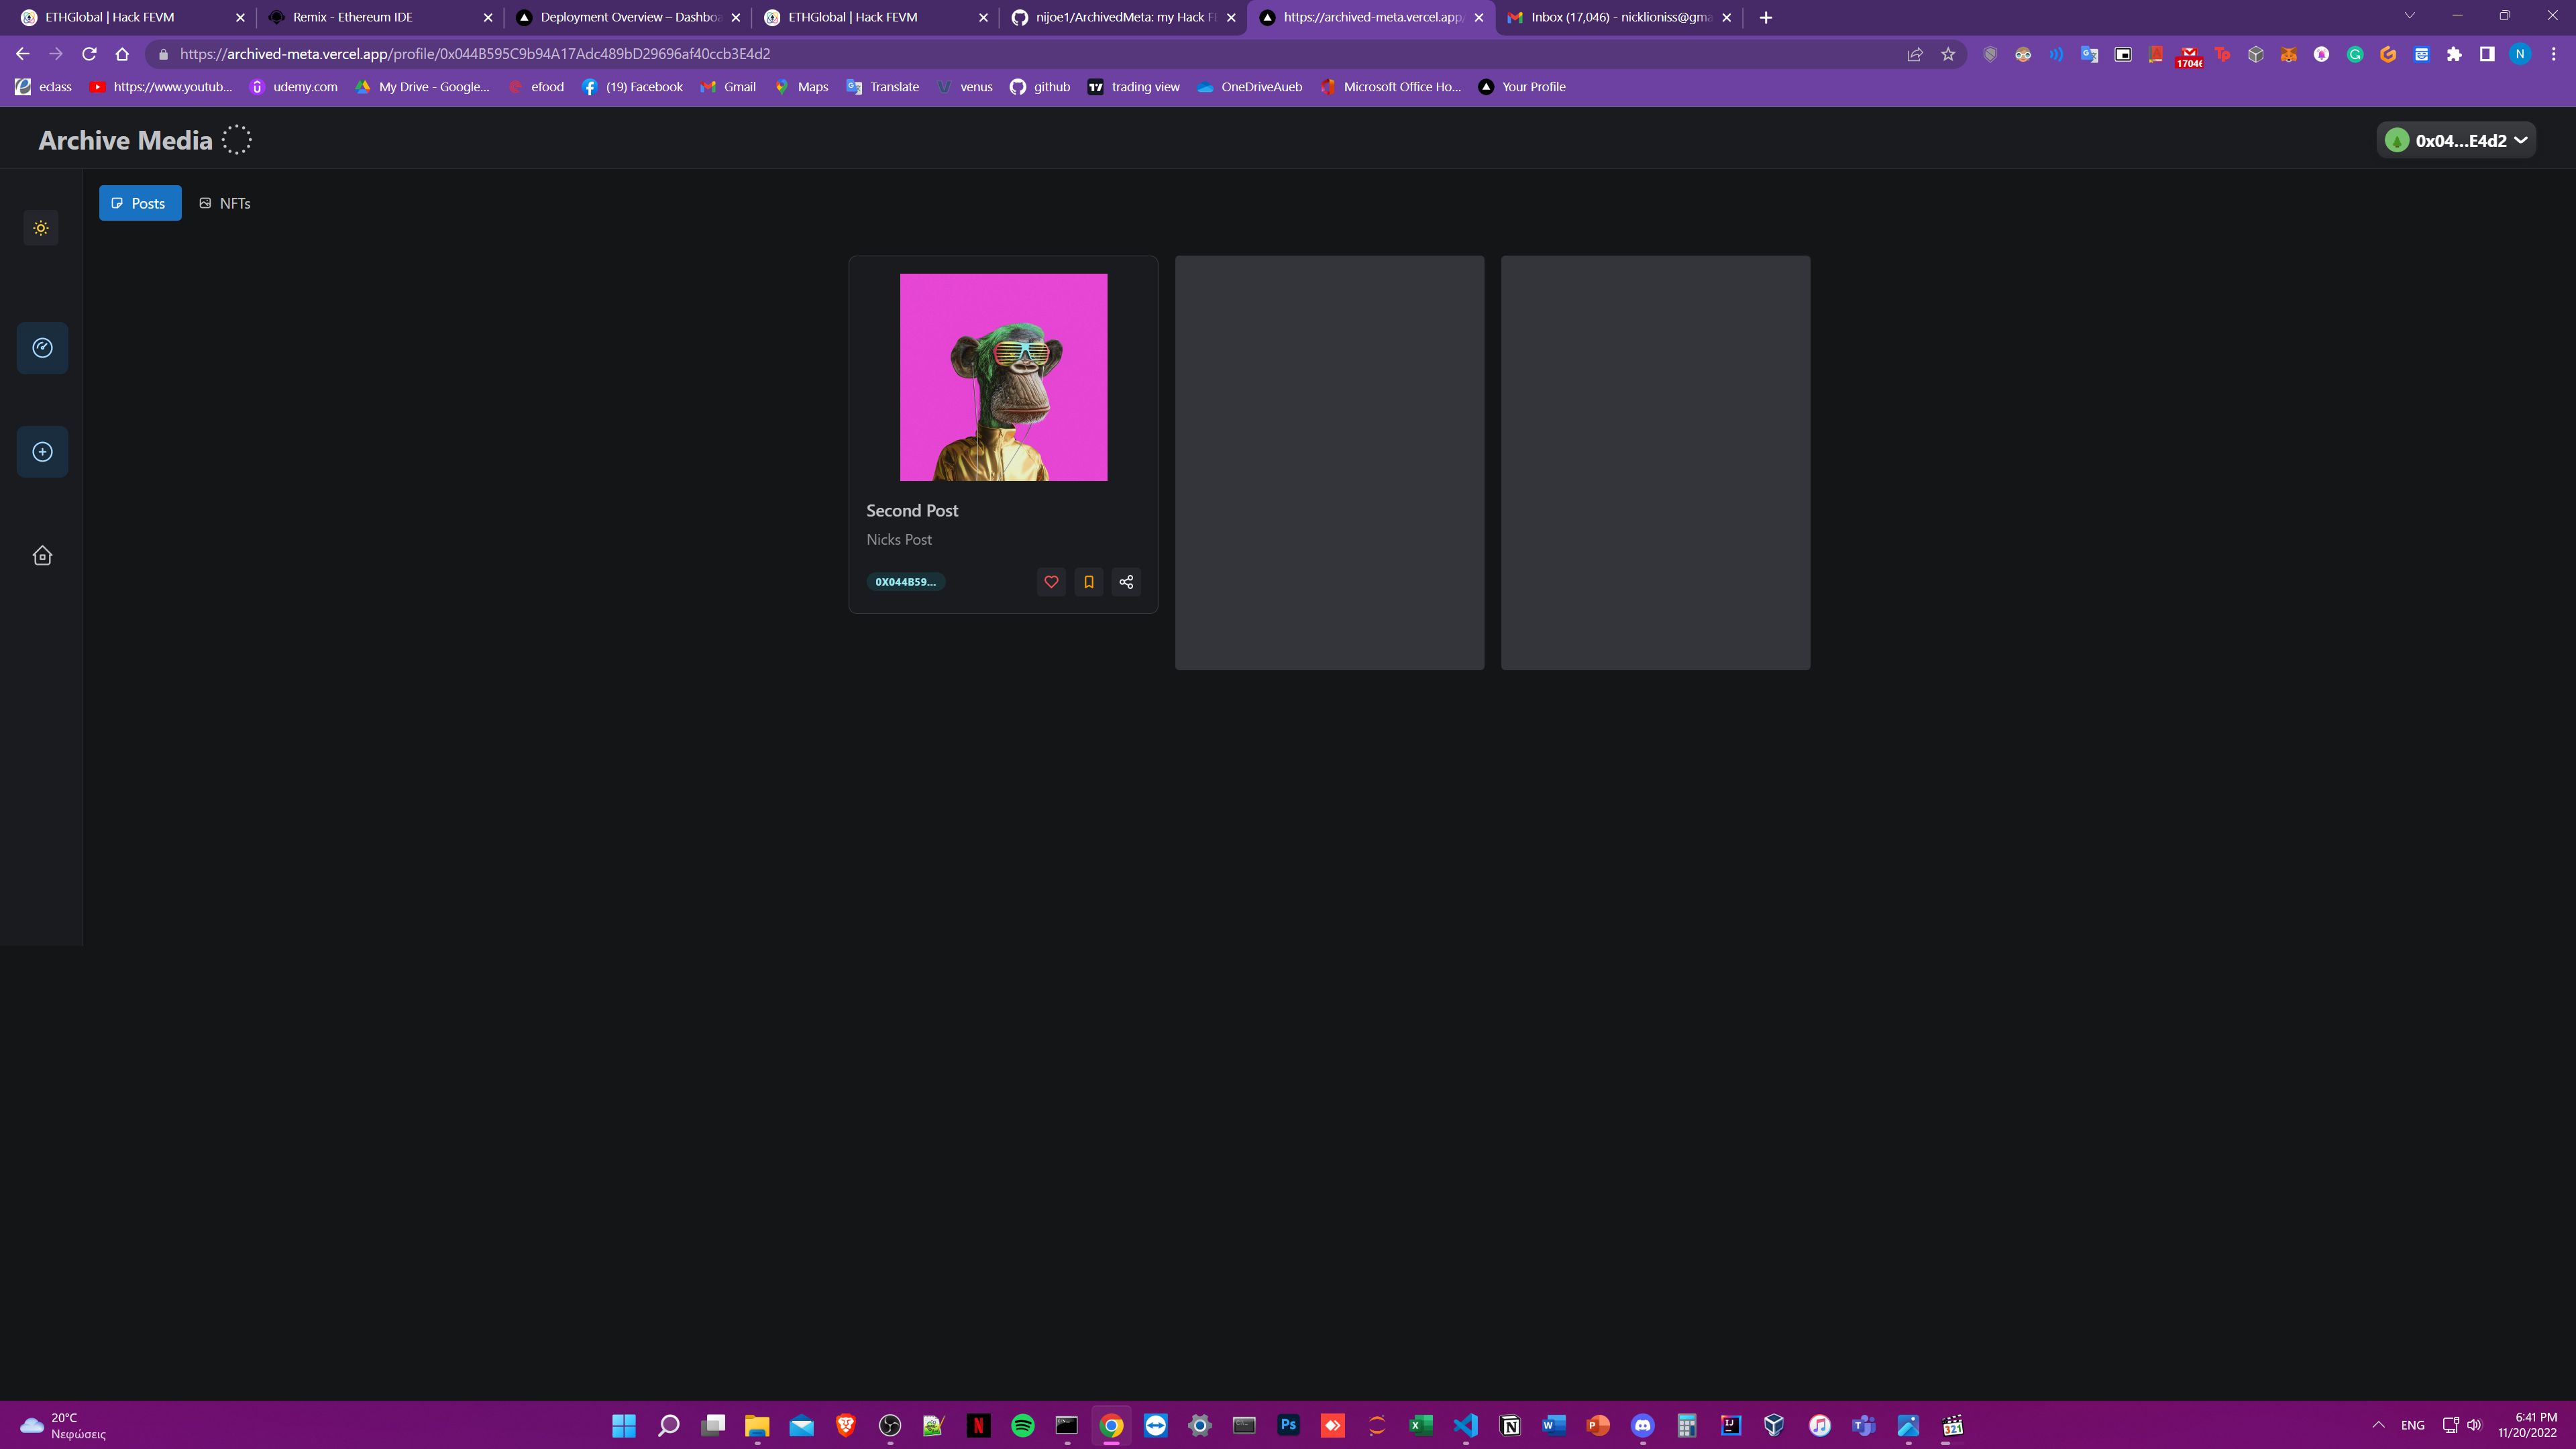The height and width of the screenshot is (1449, 2576).
Task: Click the browser back arrow
Action: tap(22, 54)
